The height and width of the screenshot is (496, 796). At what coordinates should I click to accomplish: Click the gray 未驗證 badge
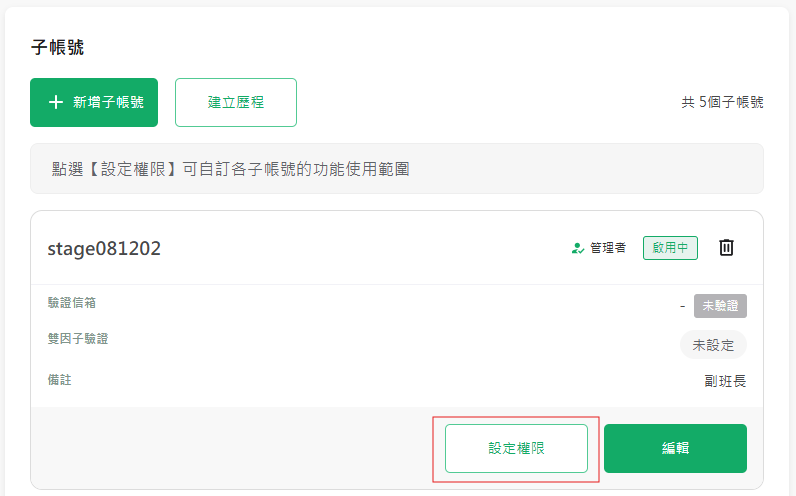pyautogui.click(x=720, y=306)
